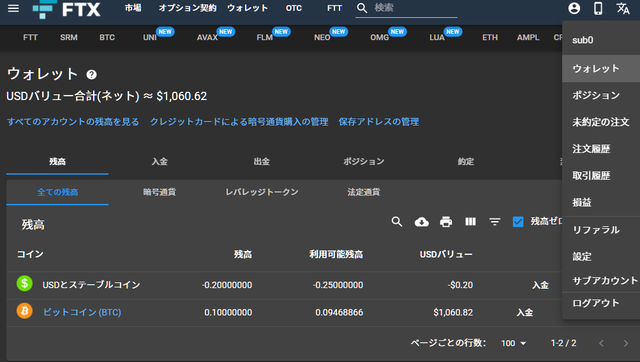Select FTT in the ticker bar
Viewport: 640px width, 362px height.
(x=30, y=37)
